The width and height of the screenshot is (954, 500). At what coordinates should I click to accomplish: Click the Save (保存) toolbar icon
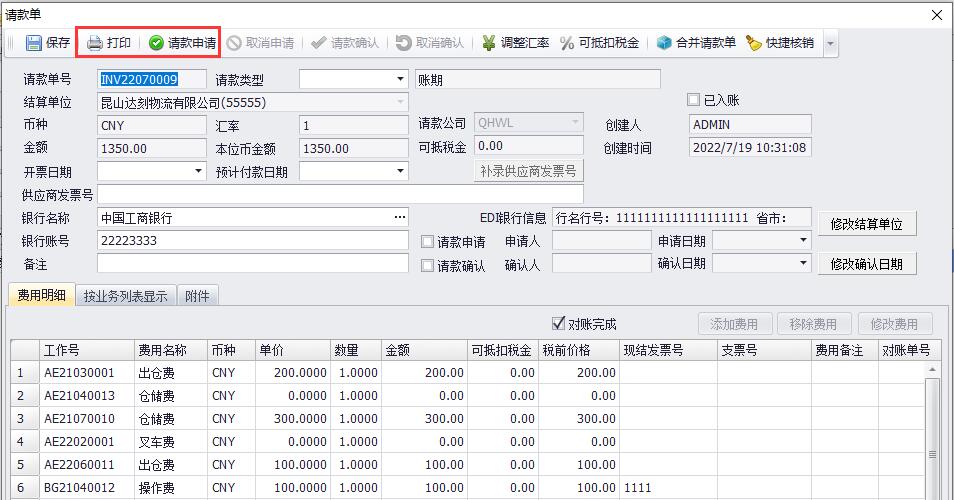click(x=34, y=43)
